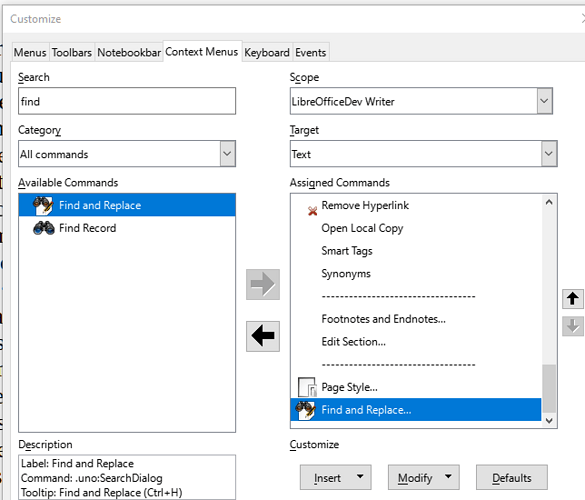Click the move down arrow button

click(x=573, y=326)
